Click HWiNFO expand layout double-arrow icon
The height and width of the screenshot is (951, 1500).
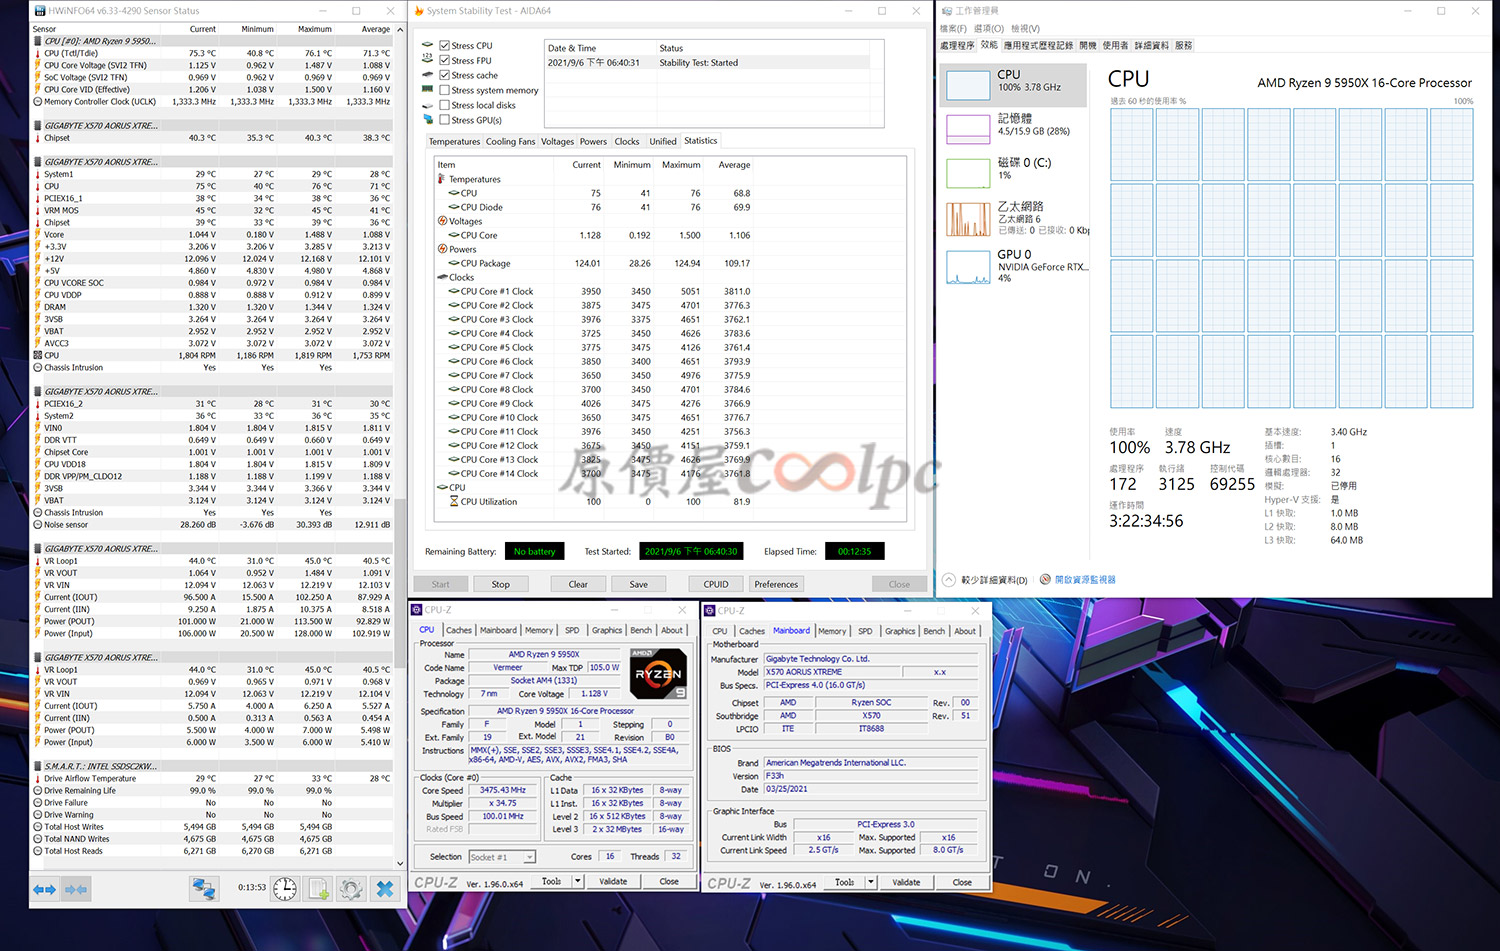(44, 889)
